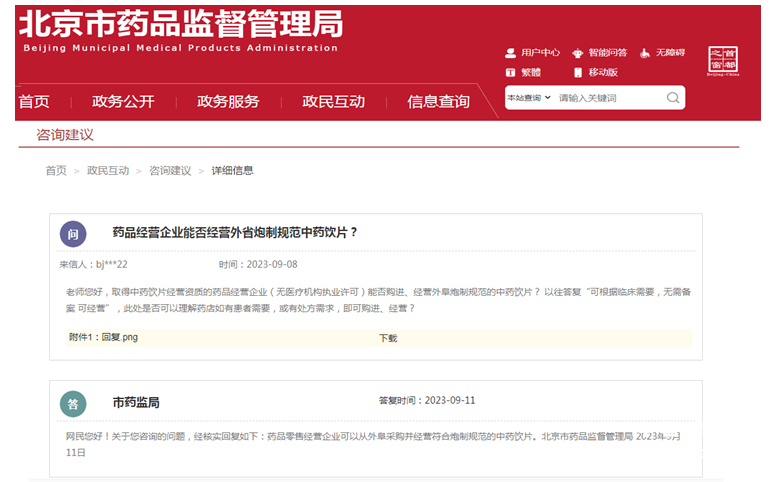
Task: Click the 繁體 traditional Chinese icon
Action: 510,73
